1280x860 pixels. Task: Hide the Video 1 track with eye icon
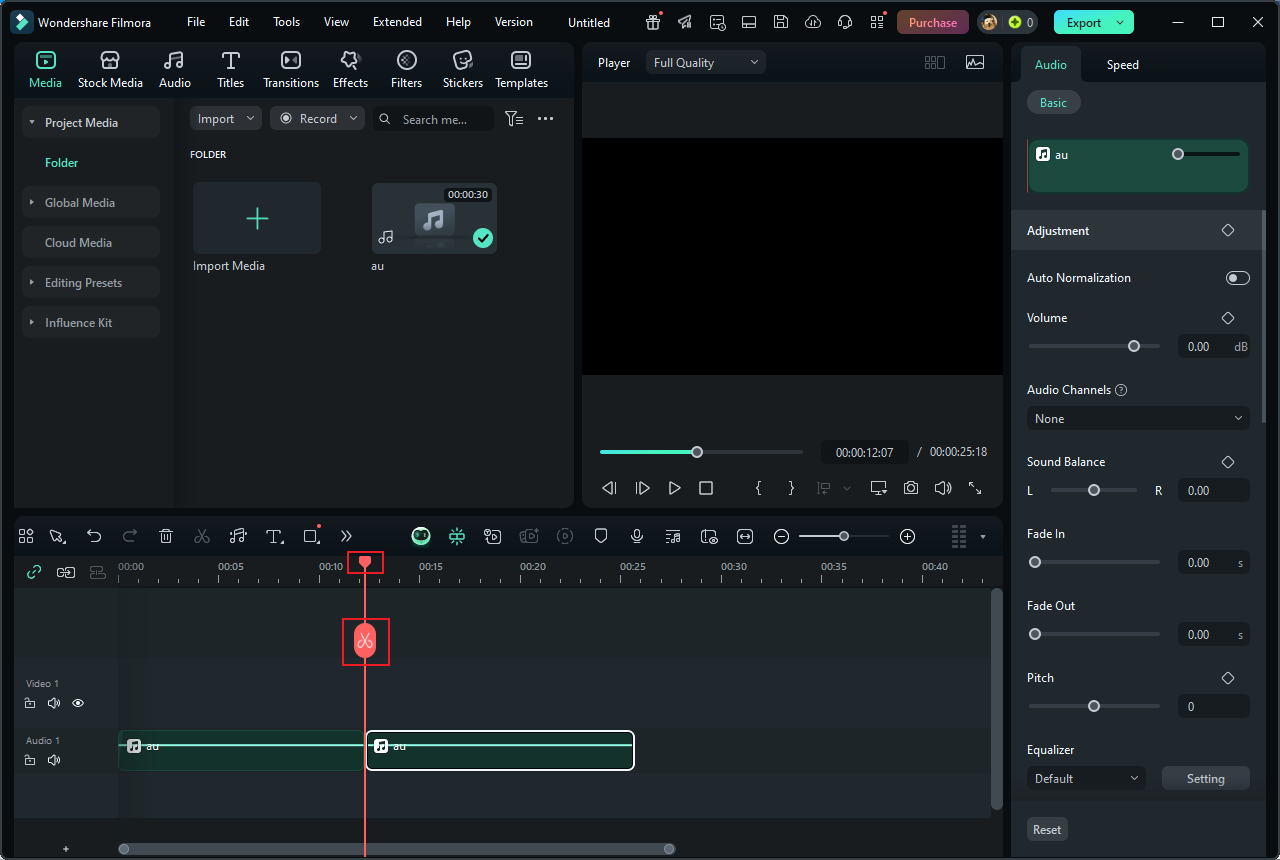coord(78,703)
